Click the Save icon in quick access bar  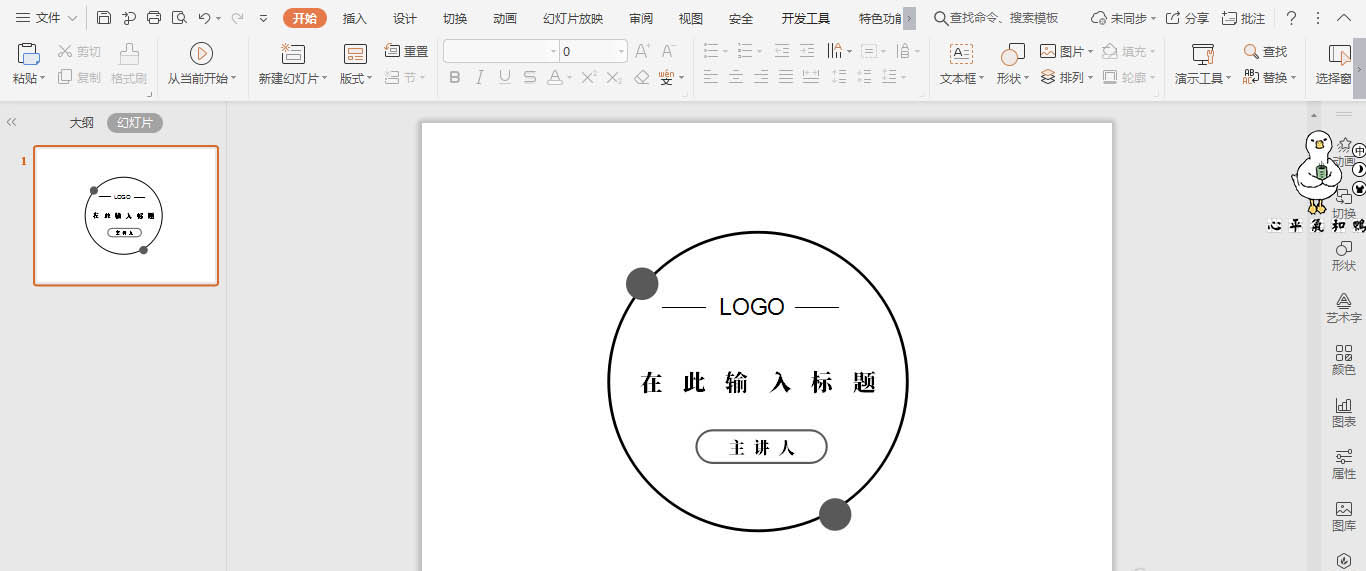(x=104, y=18)
